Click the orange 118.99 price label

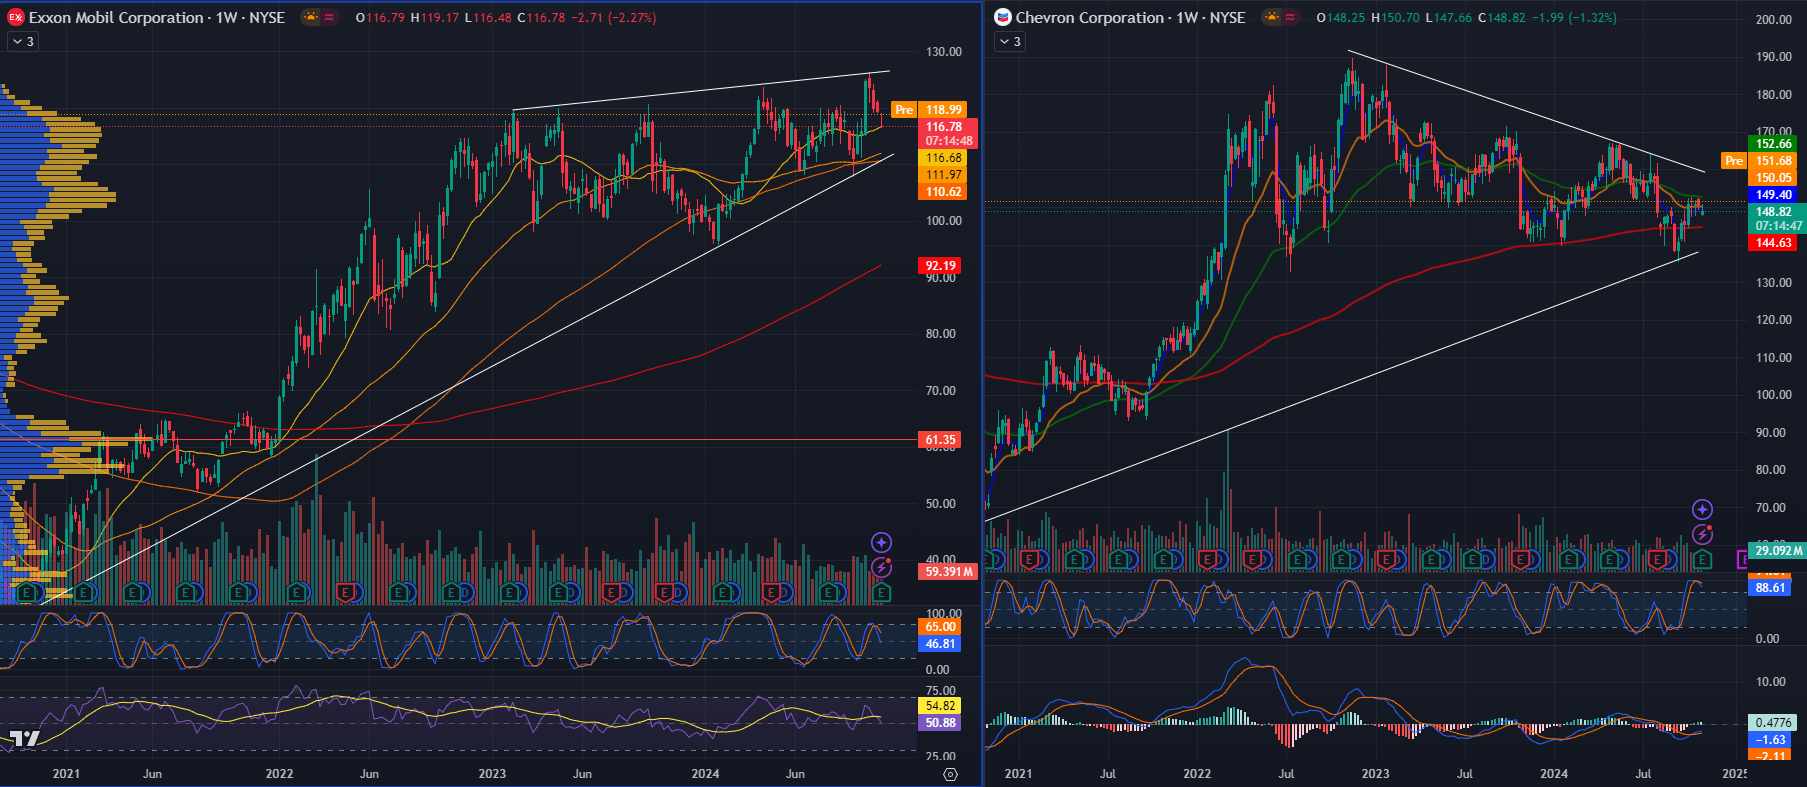click(943, 110)
